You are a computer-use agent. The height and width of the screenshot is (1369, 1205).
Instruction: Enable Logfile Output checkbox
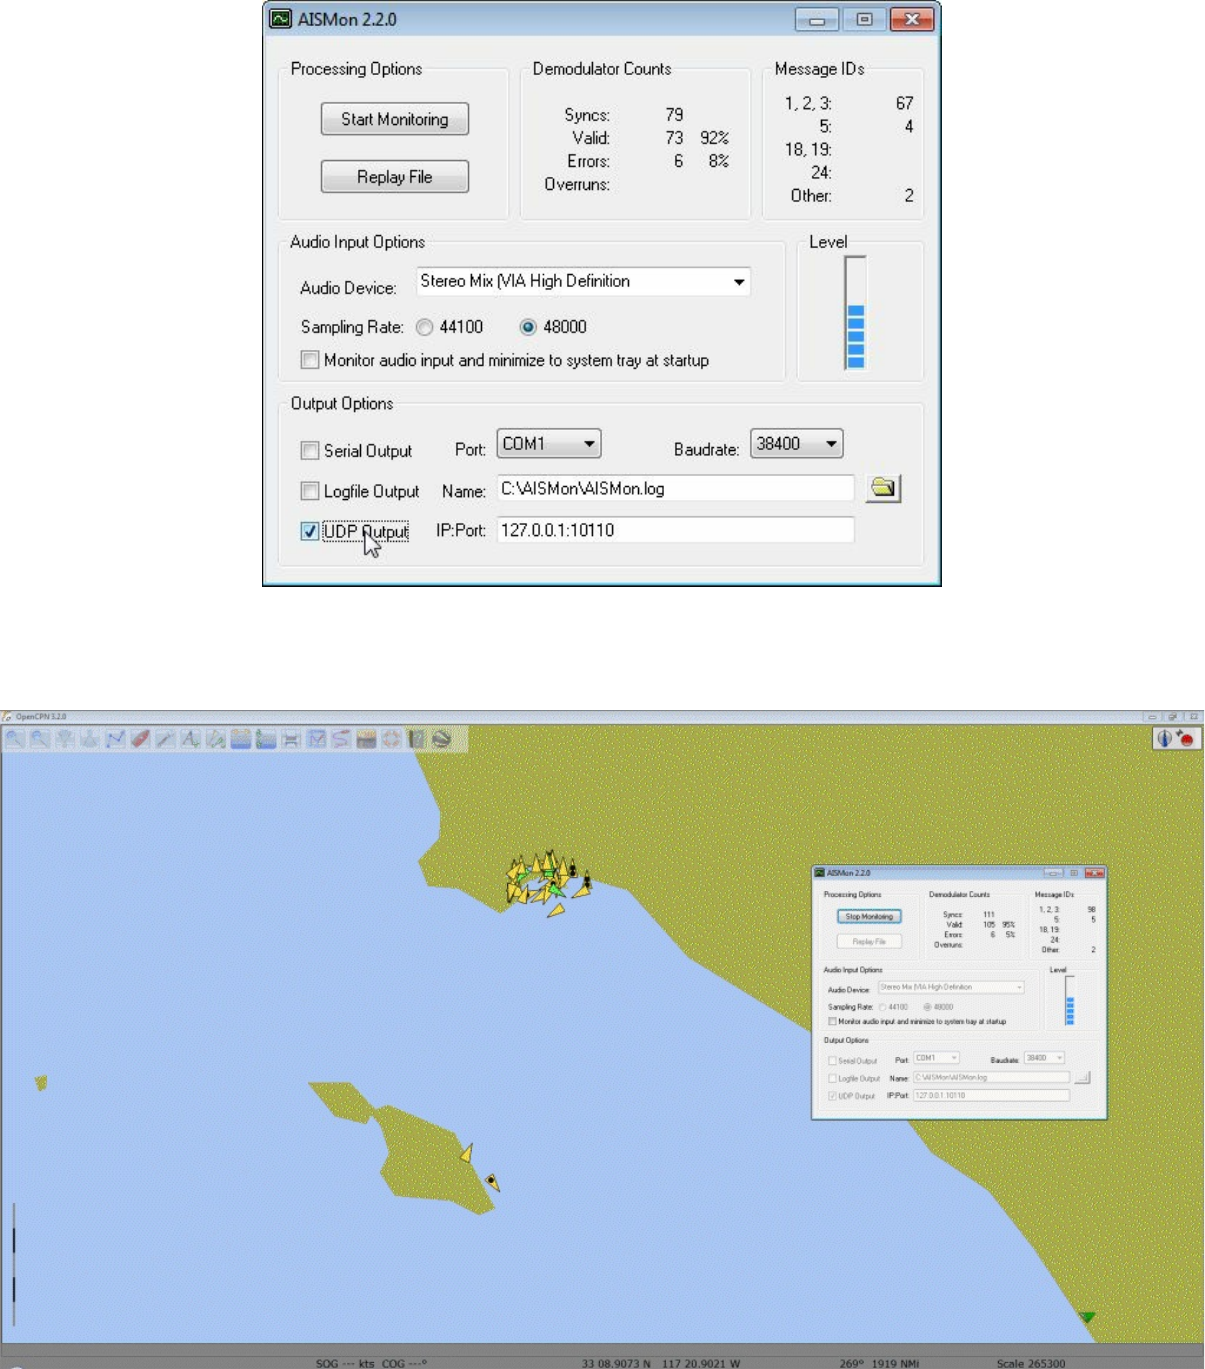click(310, 491)
